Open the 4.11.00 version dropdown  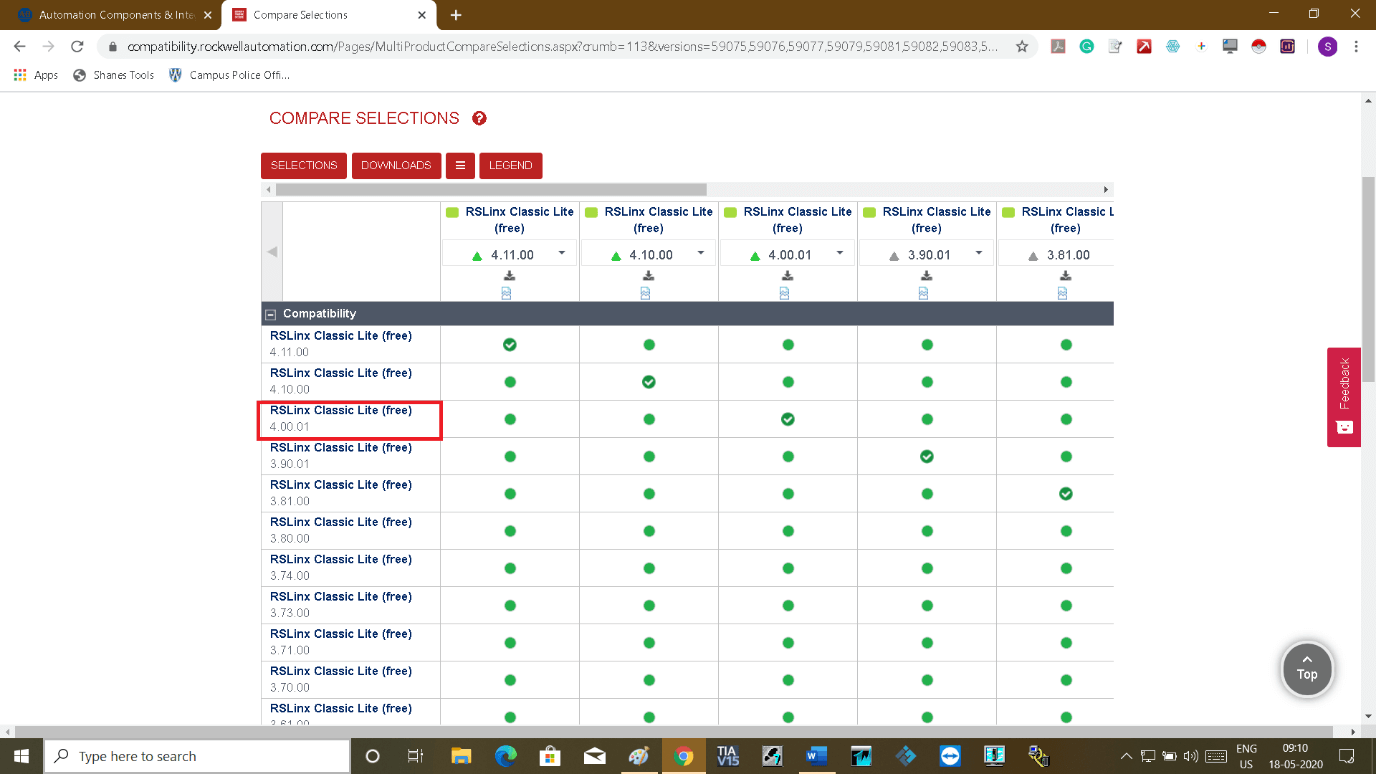510,254
